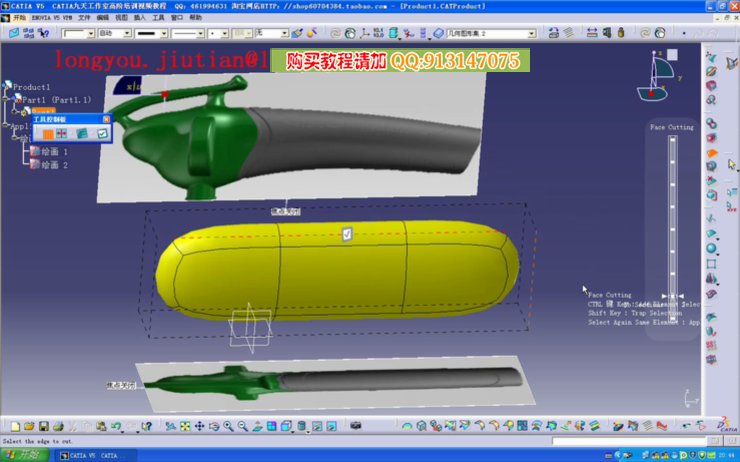Click the Open folder icon in bottom toolbar
The height and width of the screenshot is (462, 740).
[30, 426]
